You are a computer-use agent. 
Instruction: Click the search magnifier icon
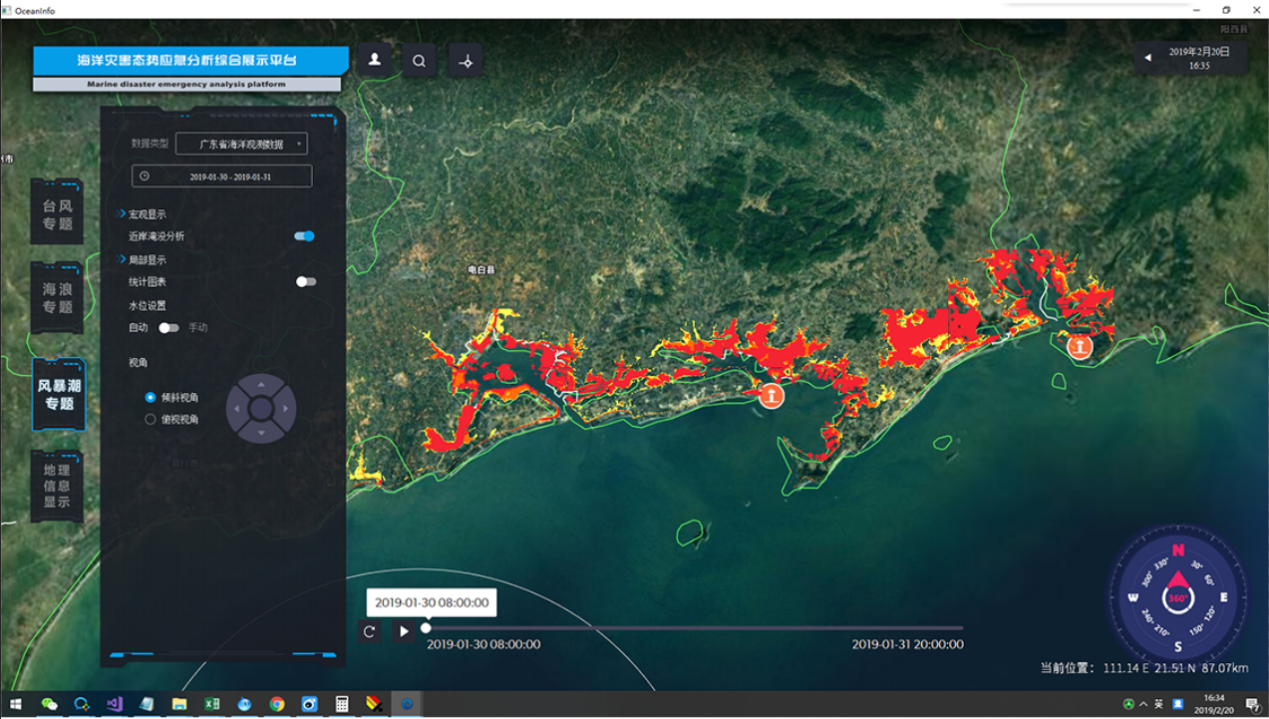pos(420,61)
